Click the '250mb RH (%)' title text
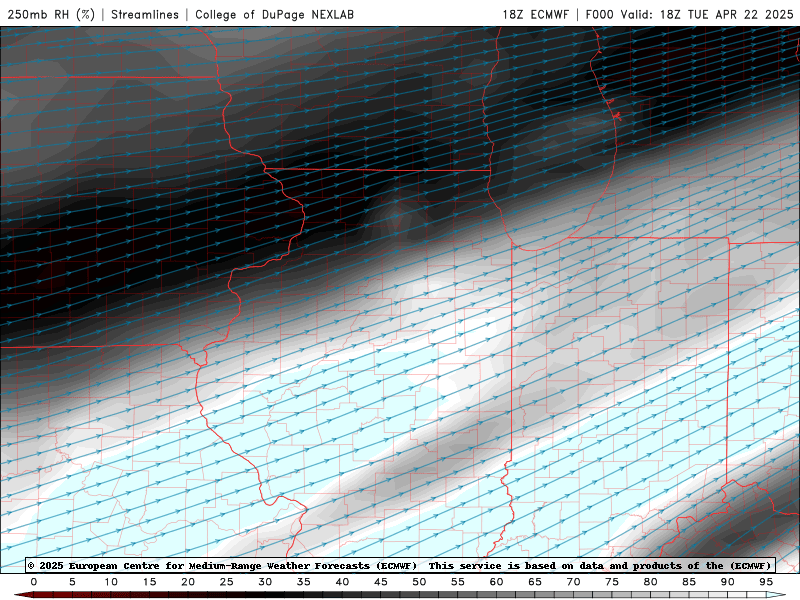 pos(52,14)
